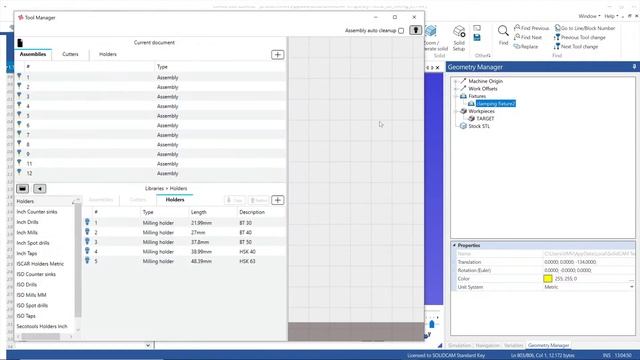This screenshot has width=640, height=360.
Task: Select Stock STL tree item
Action: (x=479, y=126)
